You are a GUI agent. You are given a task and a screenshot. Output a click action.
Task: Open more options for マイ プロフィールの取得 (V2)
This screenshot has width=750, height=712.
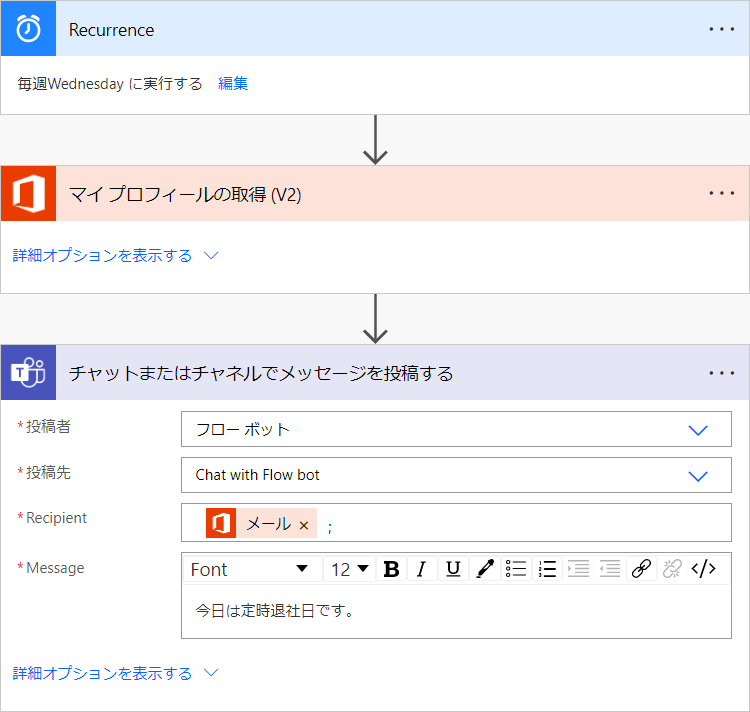[x=721, y=194]
